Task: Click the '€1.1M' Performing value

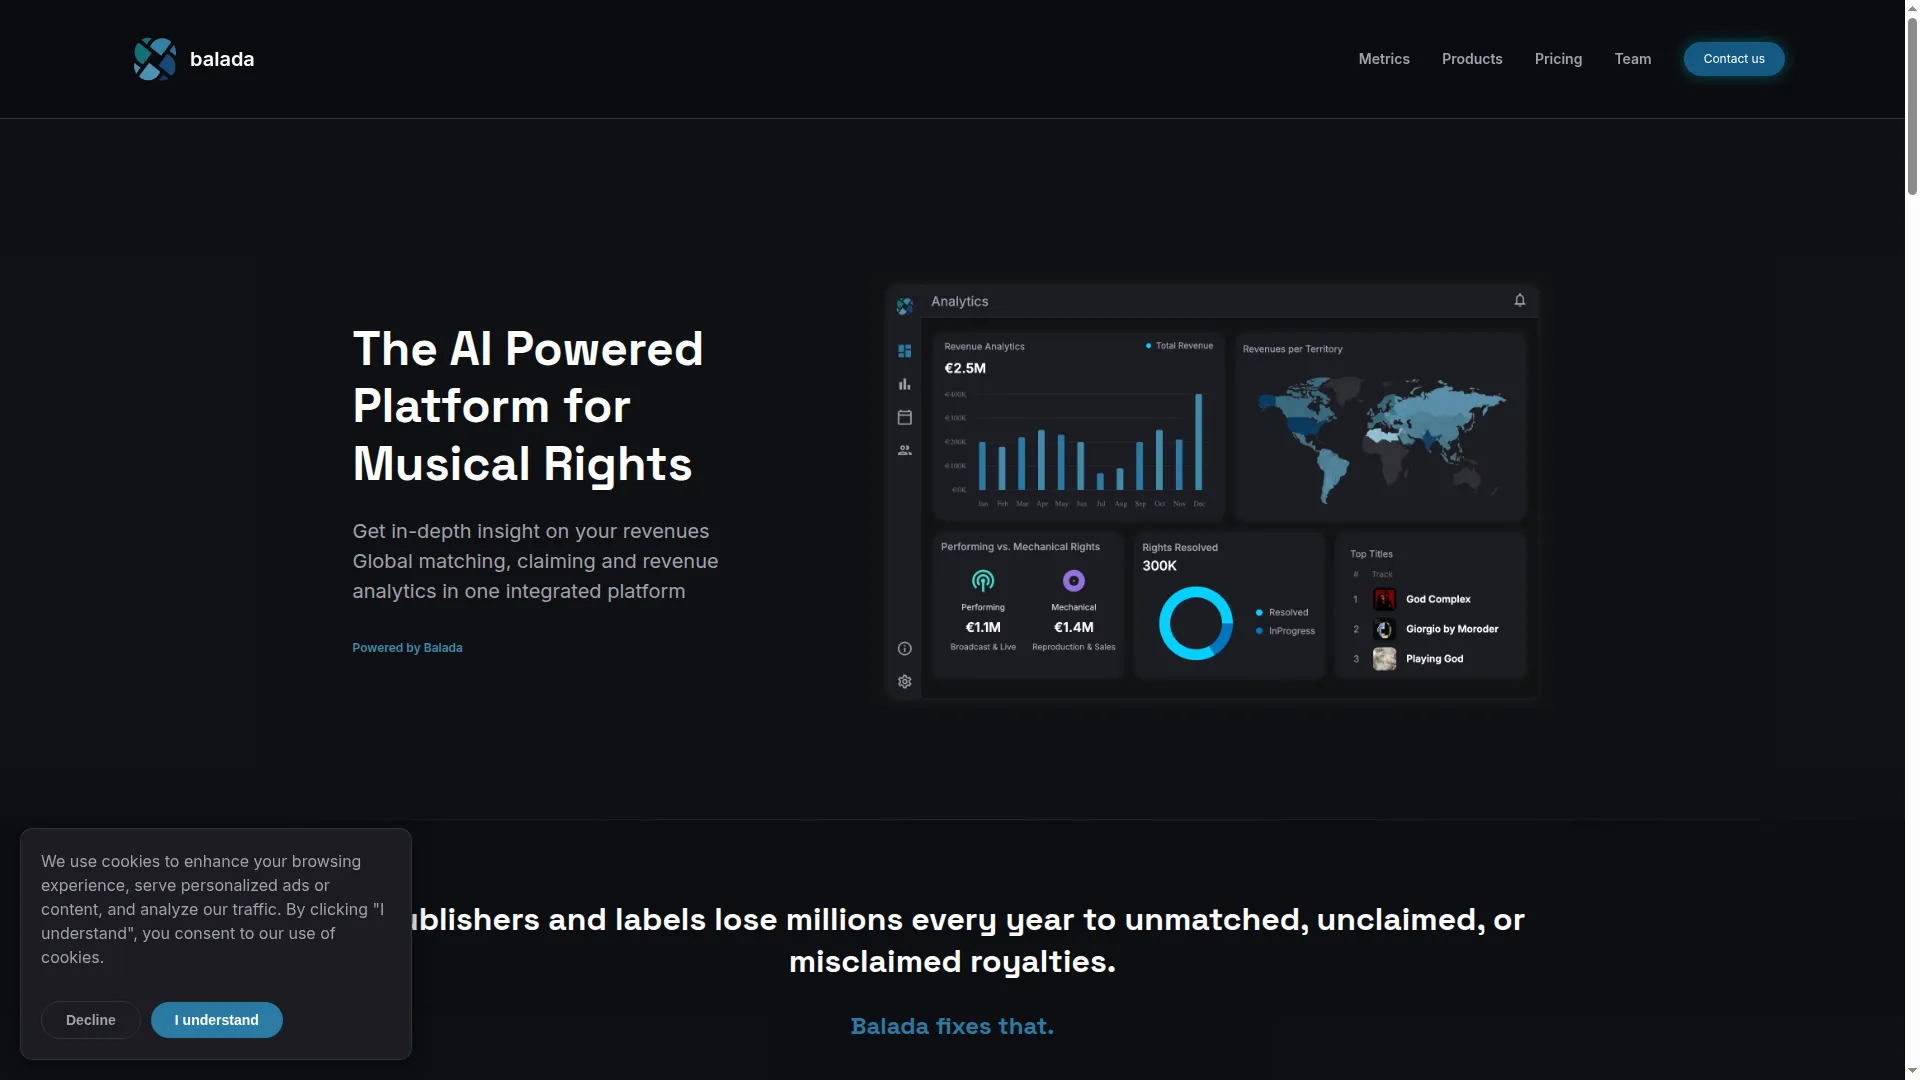Action: point(983,627)
